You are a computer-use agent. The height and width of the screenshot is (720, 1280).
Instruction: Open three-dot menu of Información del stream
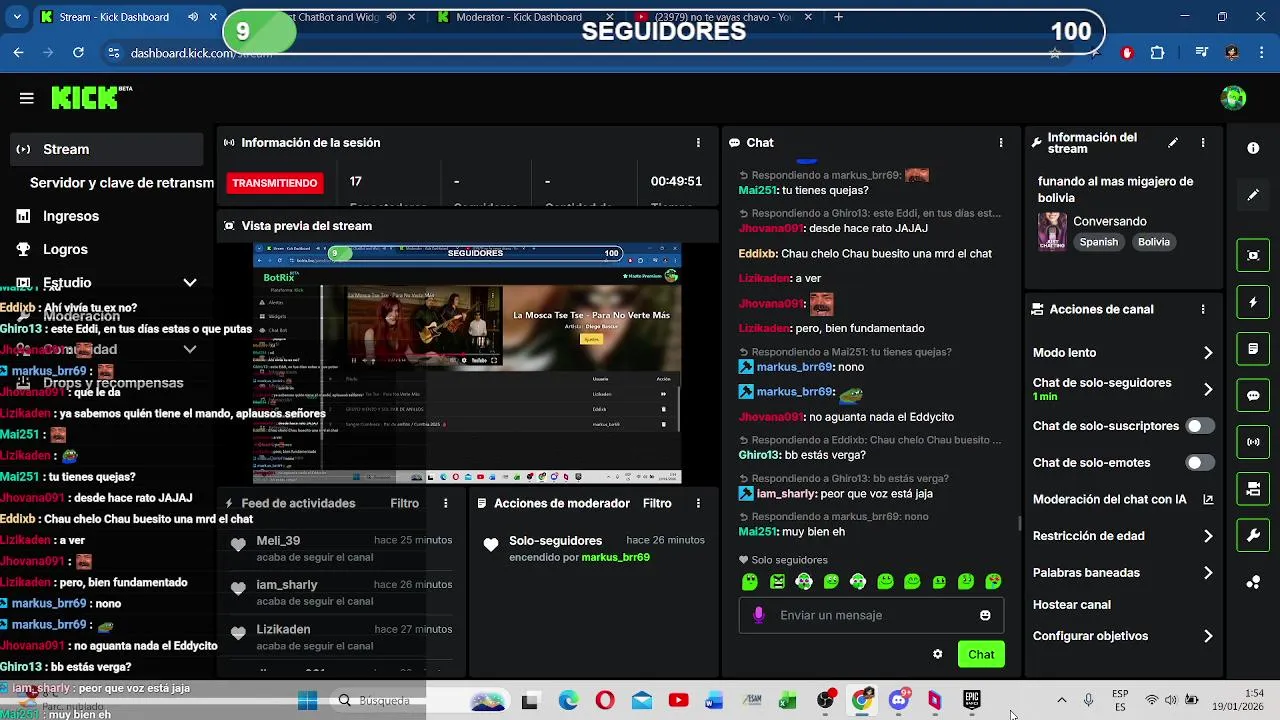1203,143
